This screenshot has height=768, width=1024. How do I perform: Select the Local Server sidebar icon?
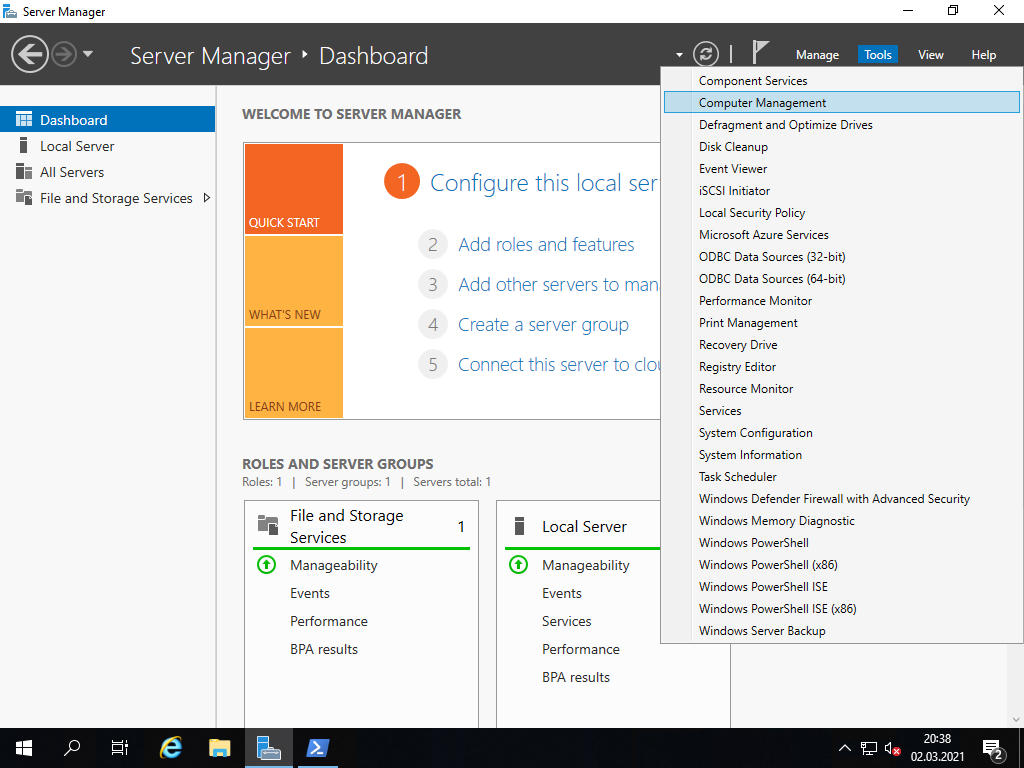24,146
